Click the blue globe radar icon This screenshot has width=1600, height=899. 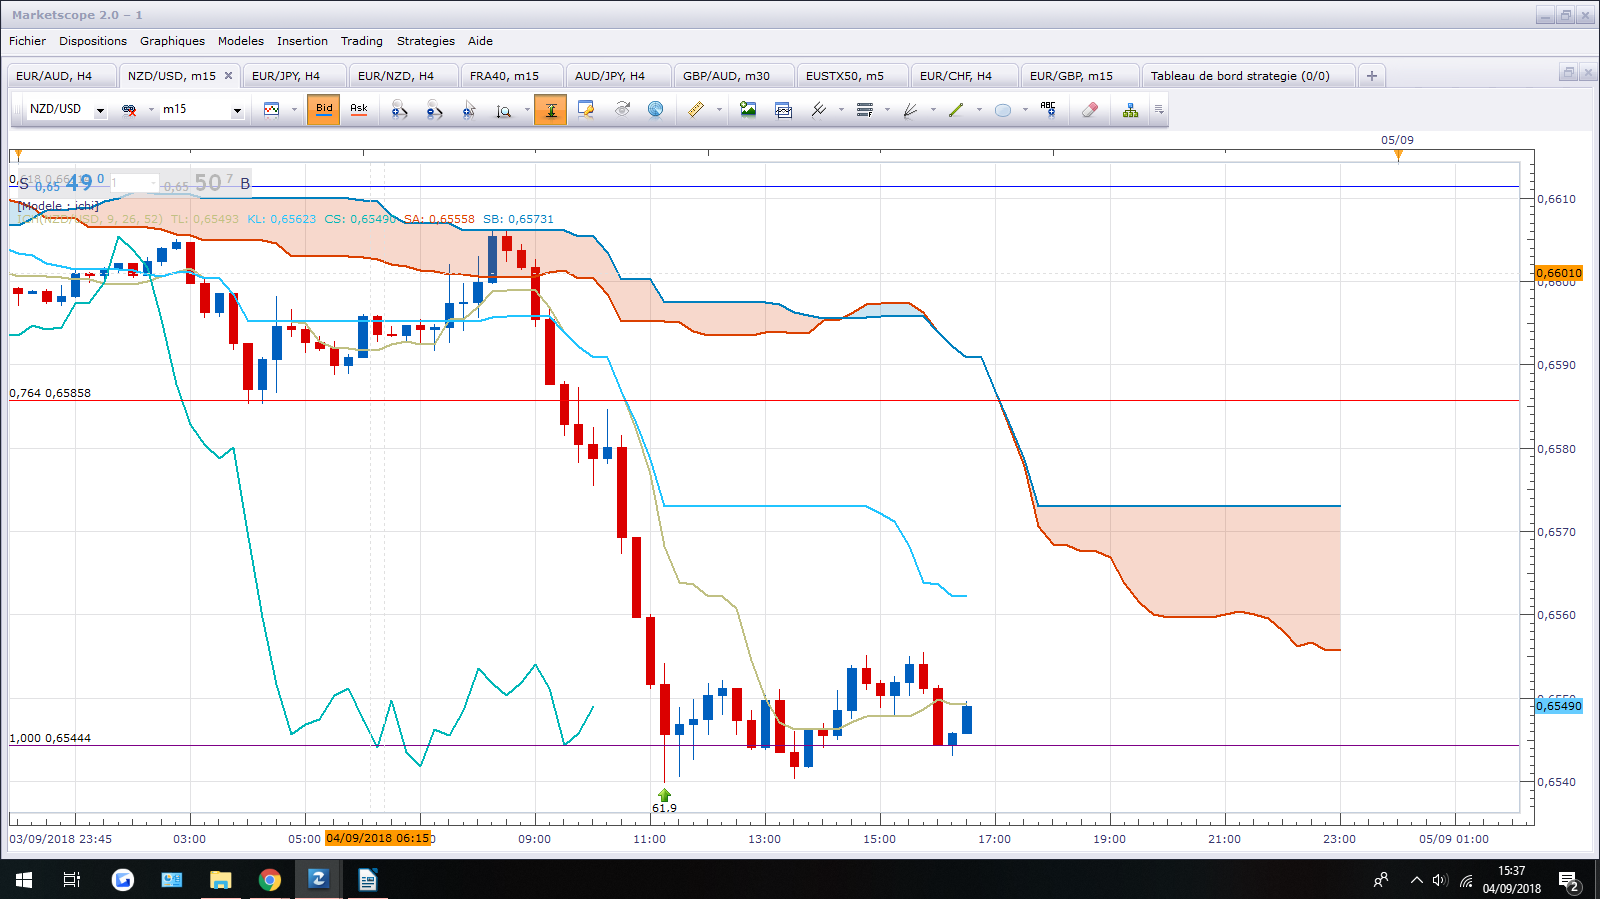click(656, 110)
